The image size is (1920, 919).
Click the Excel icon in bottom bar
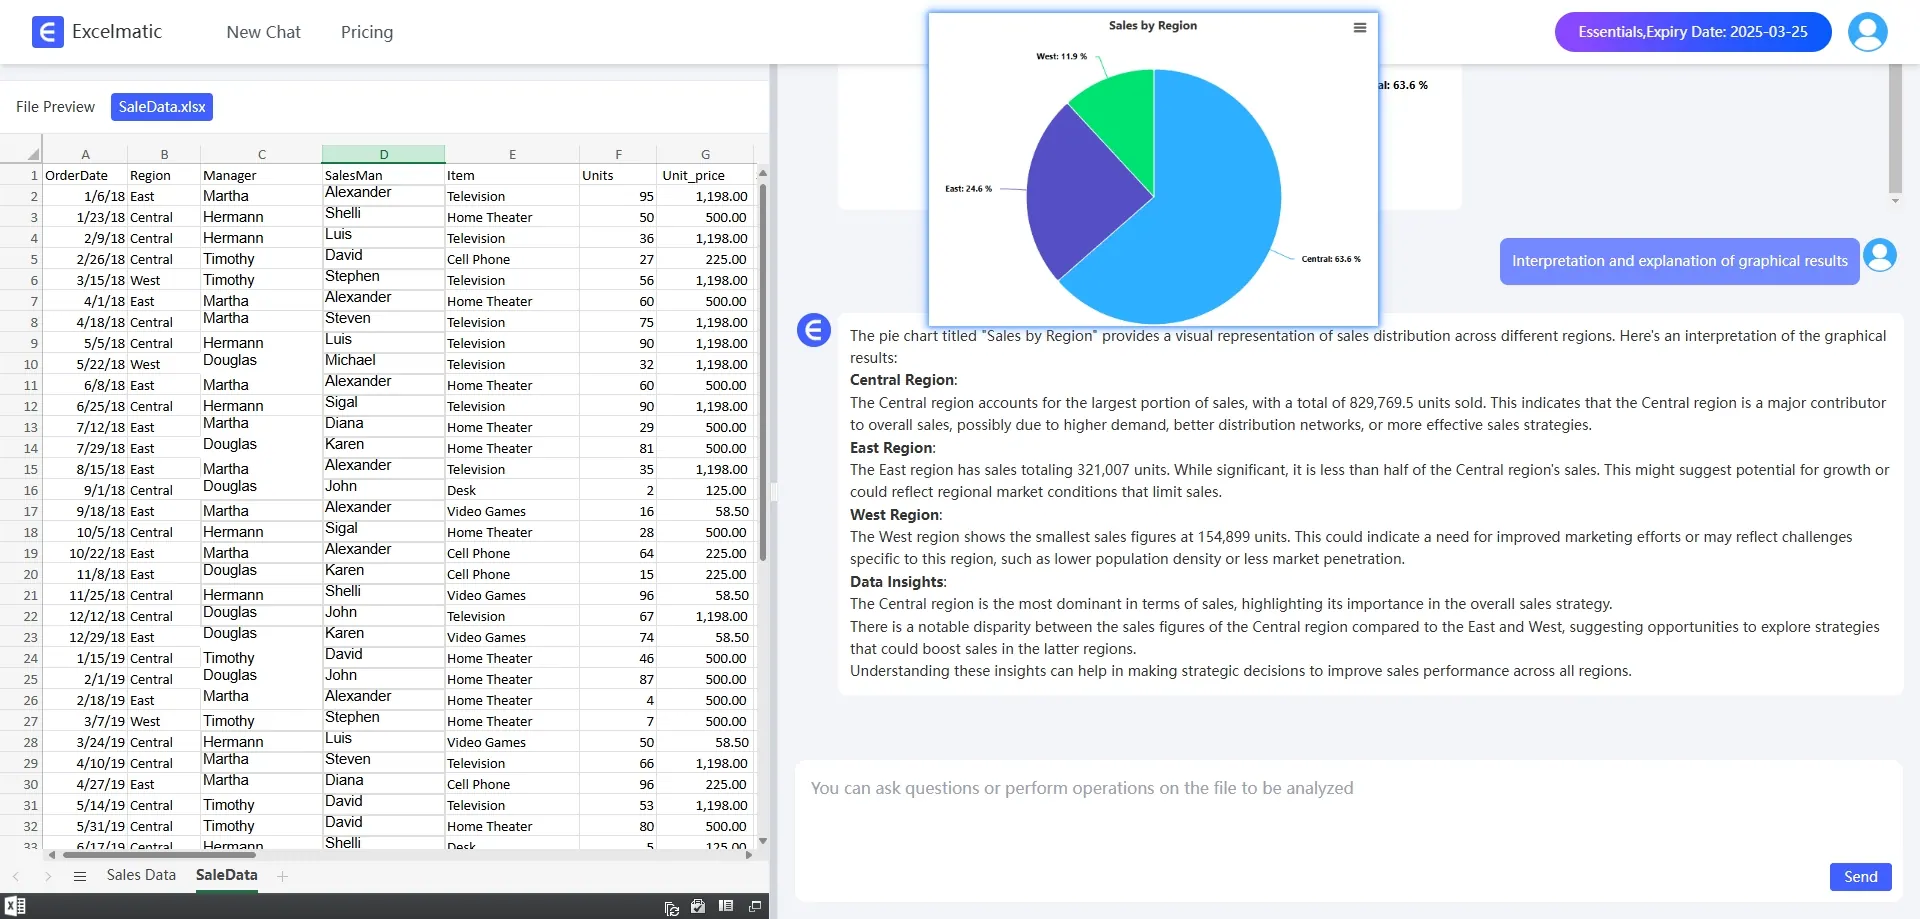coord(15,906)
